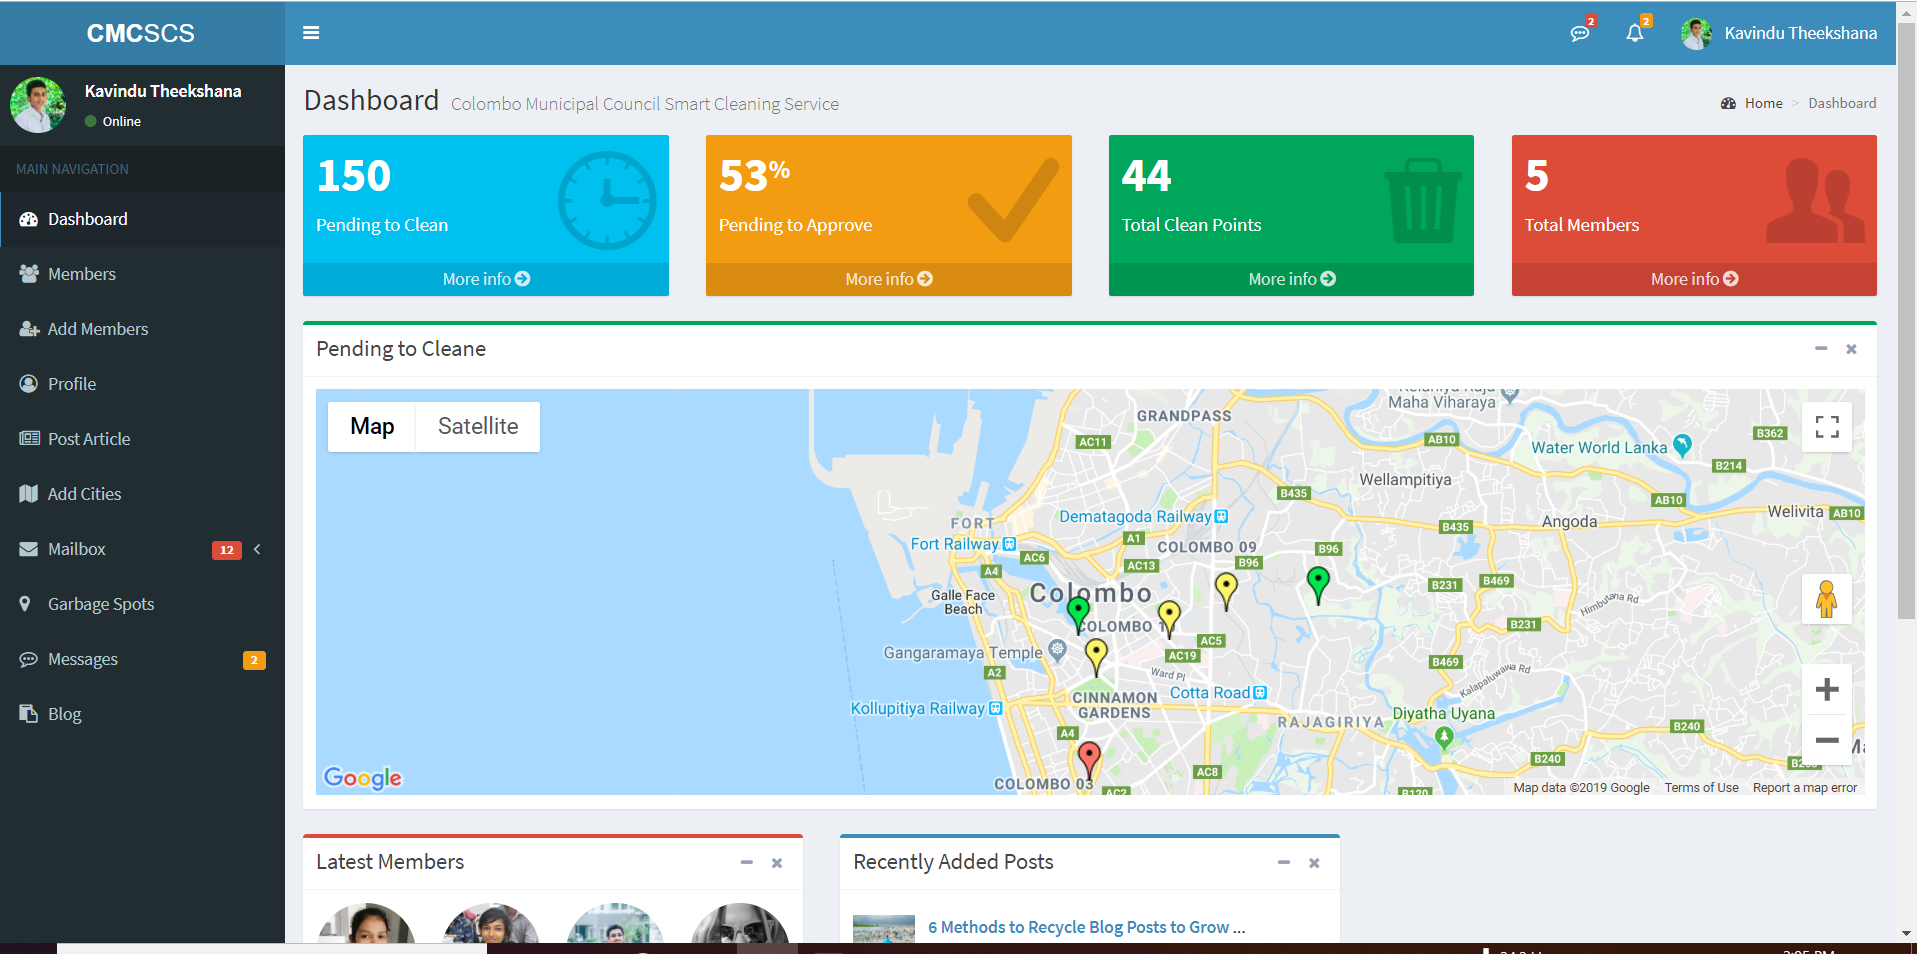Close the Latest Members panel
1917x954 pixels.
click(777, 863)
